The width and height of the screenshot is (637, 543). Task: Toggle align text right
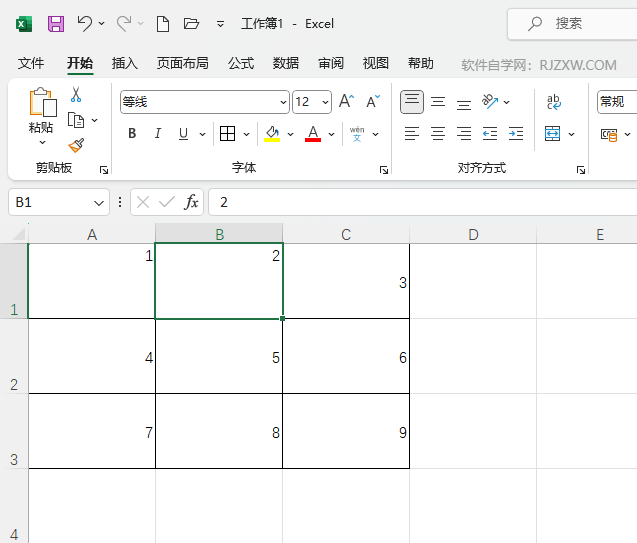pyautogui.click(x=464, y=133)
